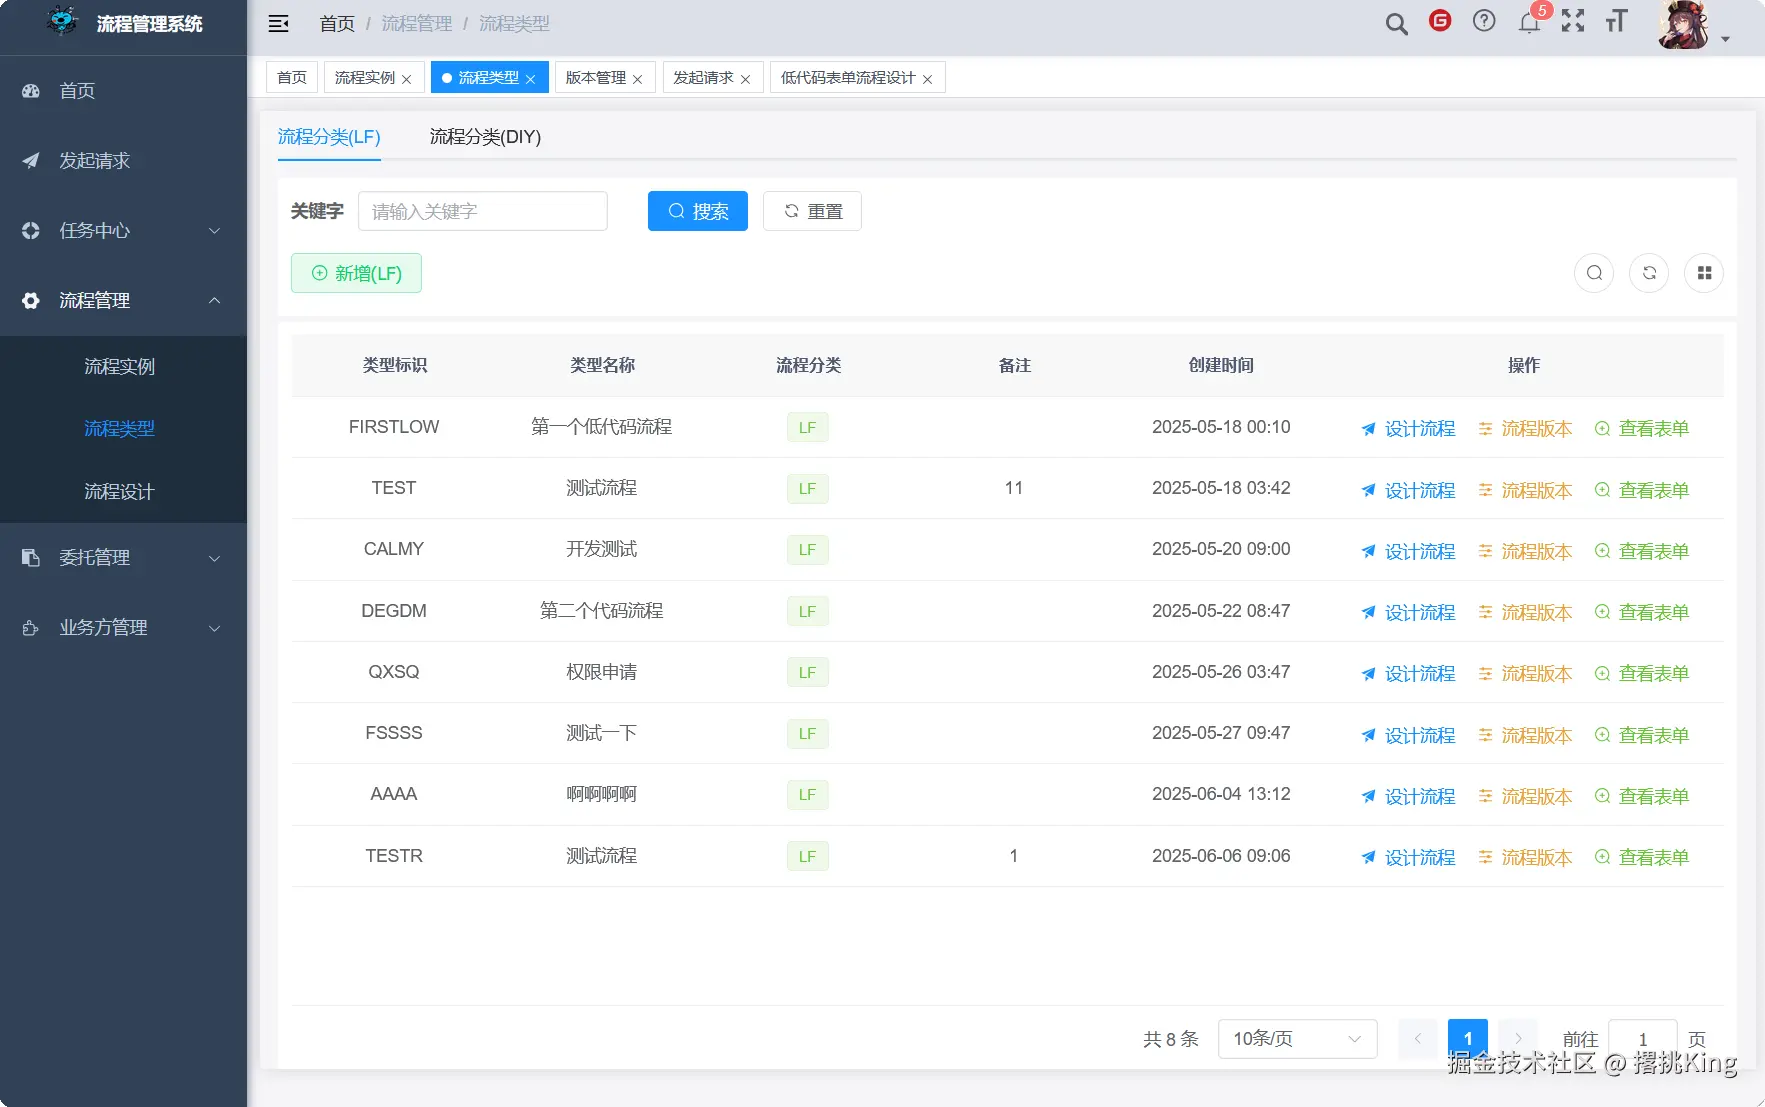Click the system logo icon

(62, 21)
